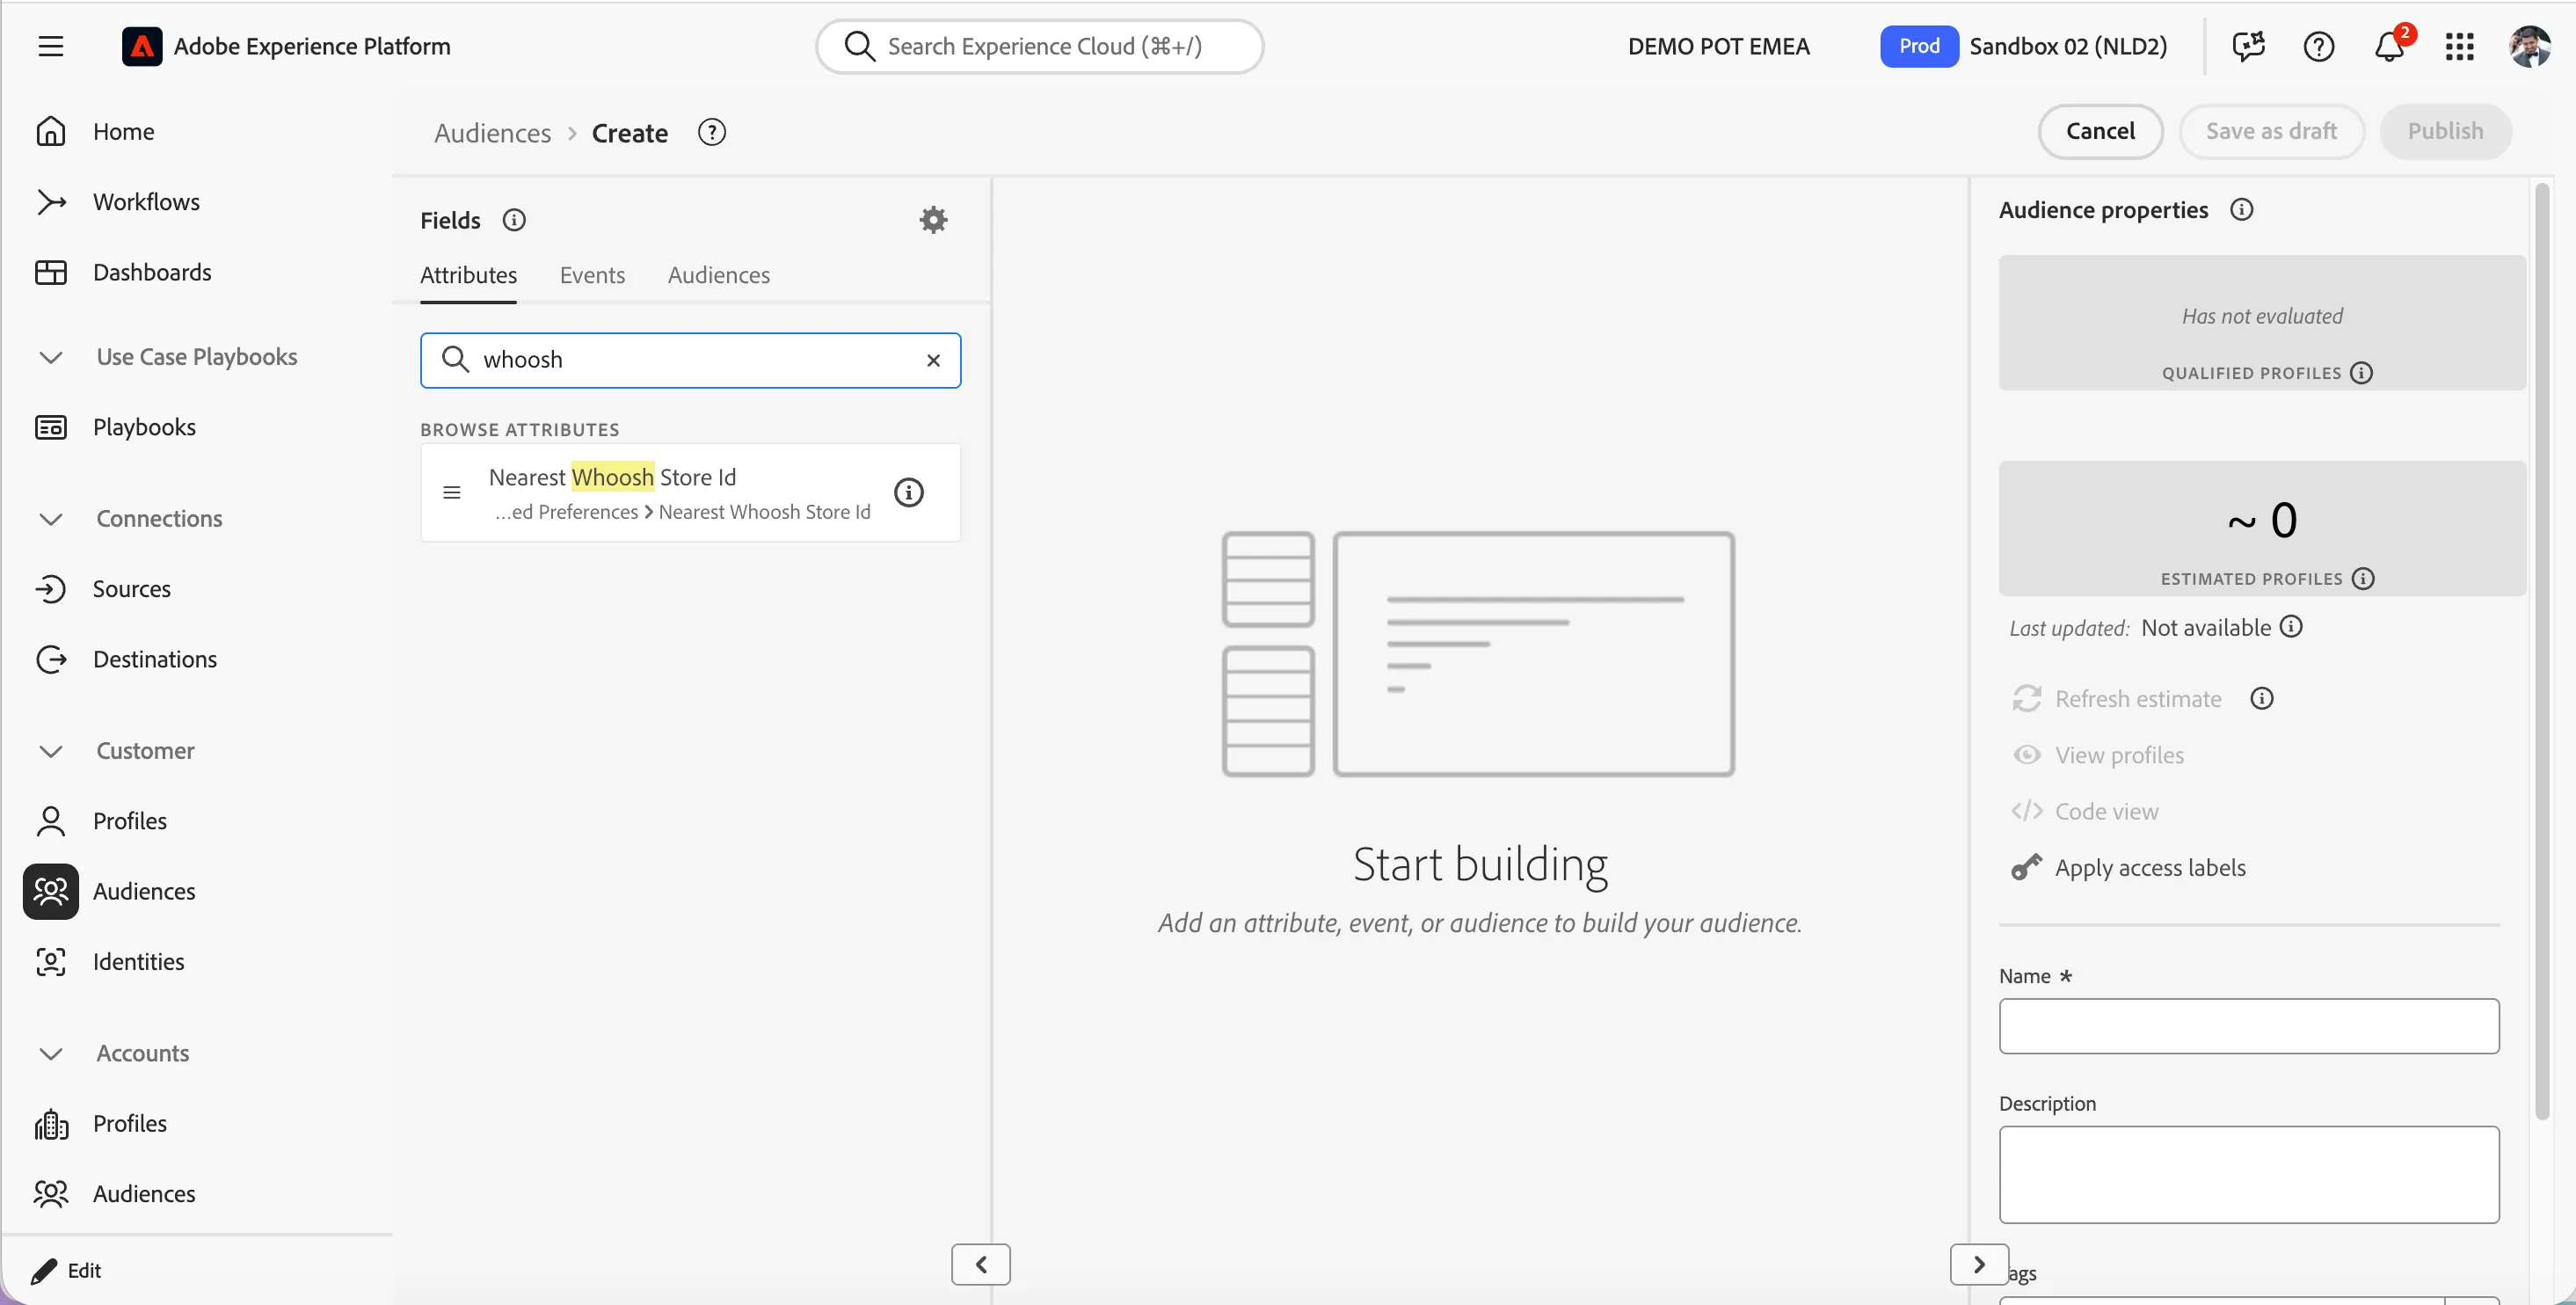Click the Adobe logo icon
This screenshot has height=1305, width=2576.
pyautogui.click(x=141, y=46)
